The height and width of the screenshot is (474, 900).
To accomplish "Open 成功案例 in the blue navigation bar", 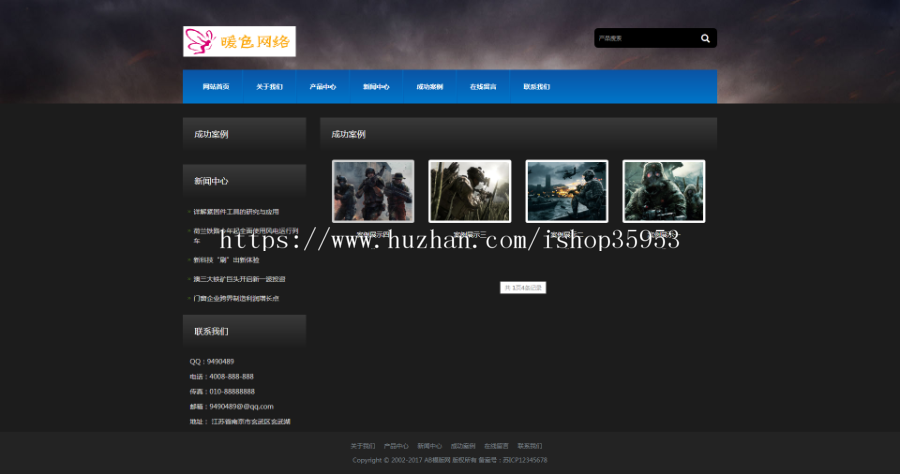I will pos(429,87).
